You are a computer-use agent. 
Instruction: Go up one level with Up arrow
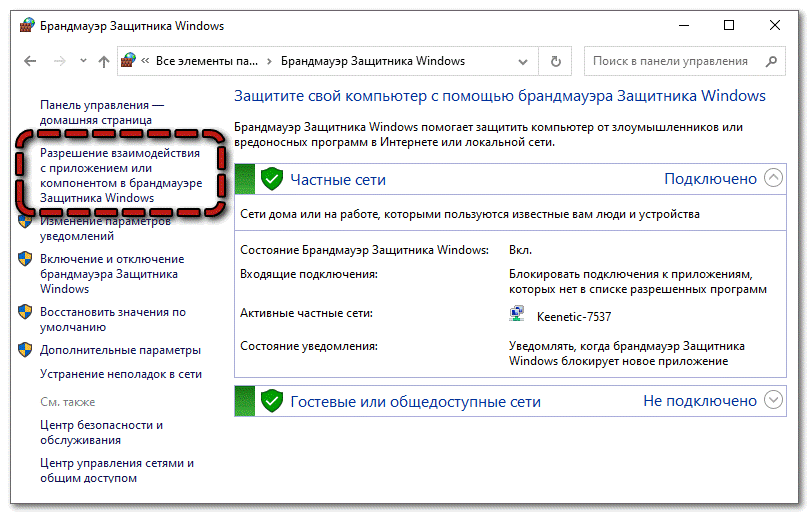[x=104, y=61]
